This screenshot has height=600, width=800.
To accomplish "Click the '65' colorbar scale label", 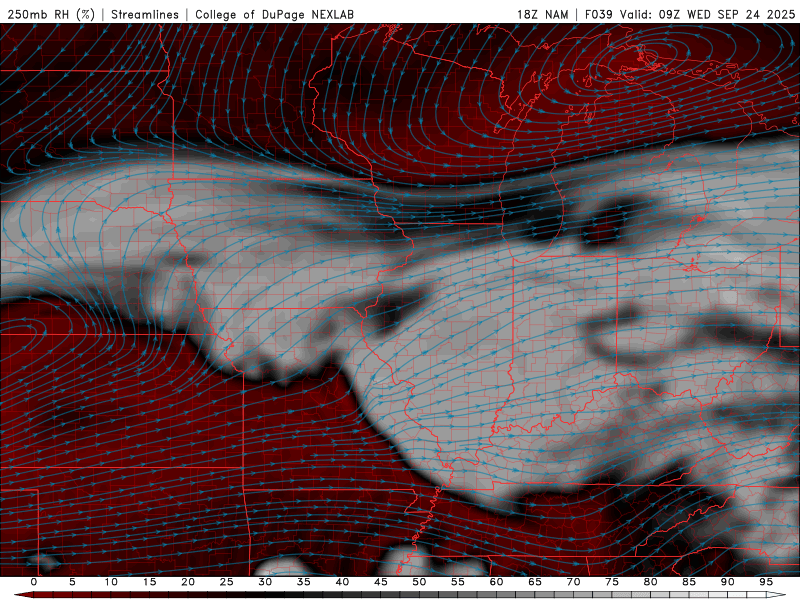I will (535, 582).
